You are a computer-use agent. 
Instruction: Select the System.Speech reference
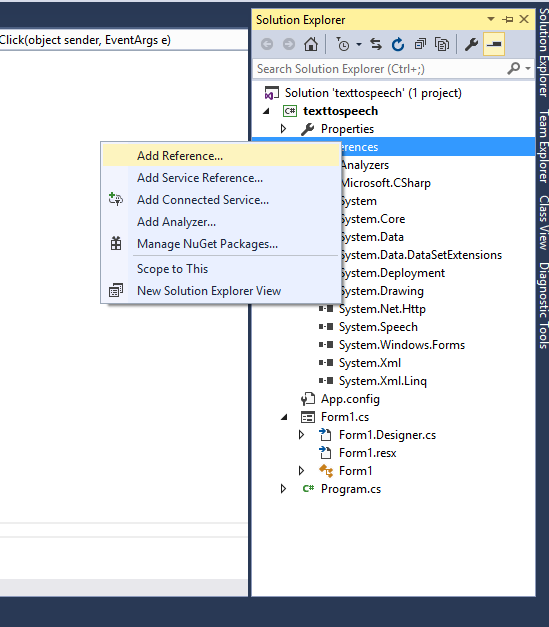tap(378, 327)
